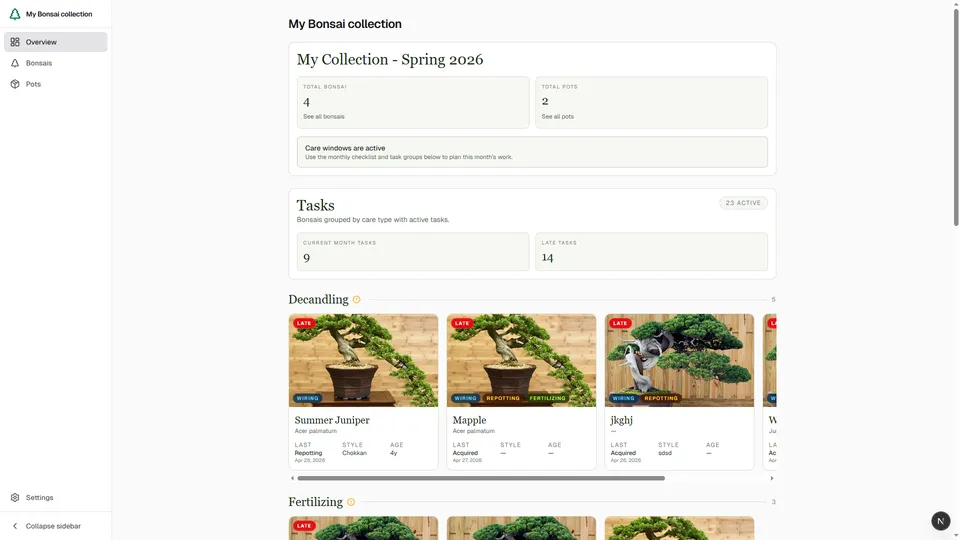Click the round N avatar button
960x540 pixels.
(x=940, y=521)
